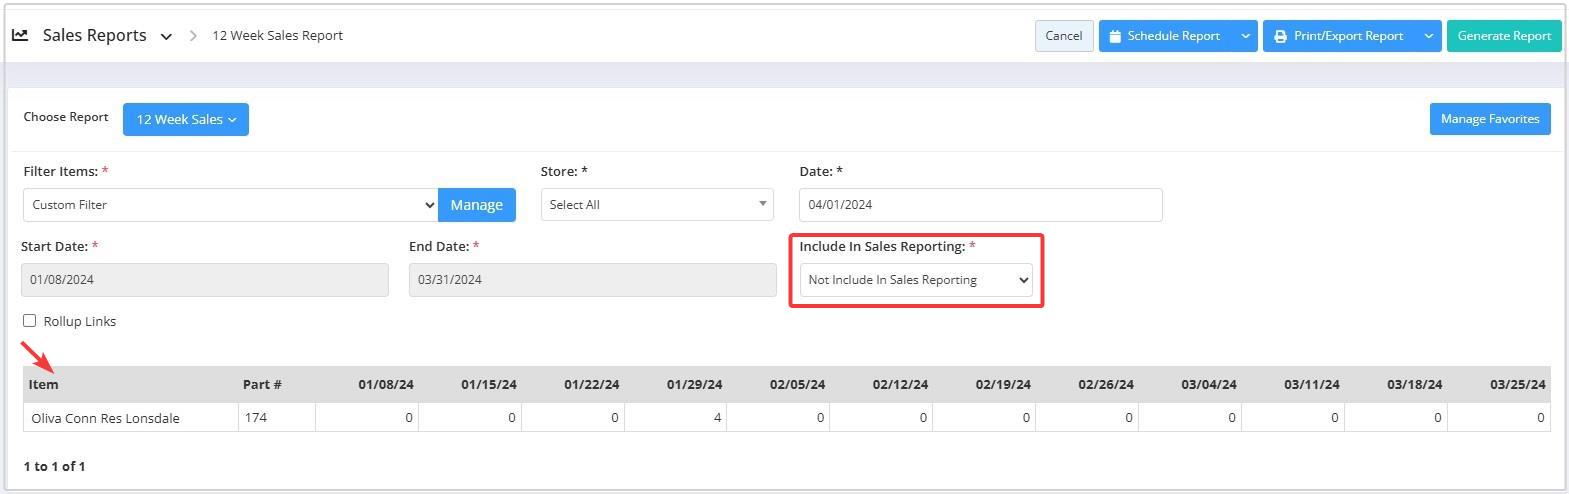Click the breadcrumb separator arrow
Viewport: 1569px width, 494px height.
pos(193,36)
